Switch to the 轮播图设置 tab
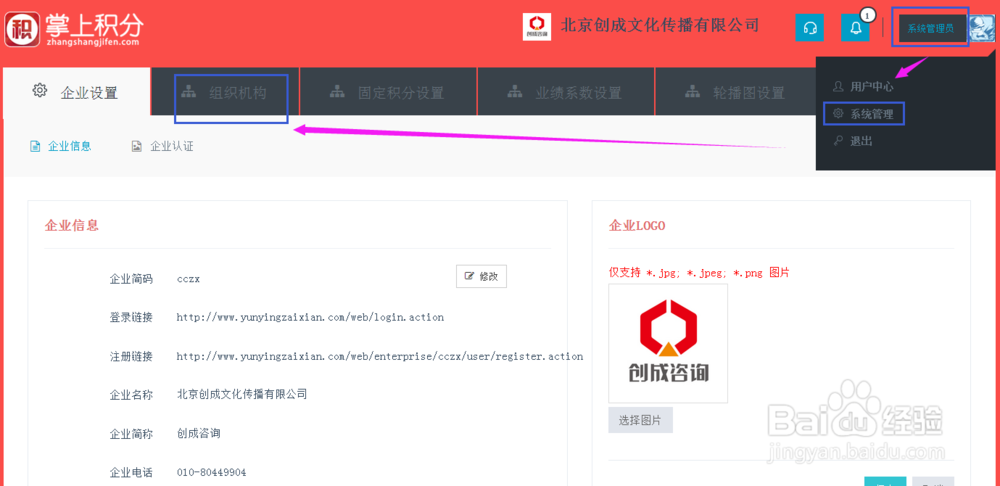Image resolution: width=1000 pixels, height=486 pixels. tap(735, 92)
